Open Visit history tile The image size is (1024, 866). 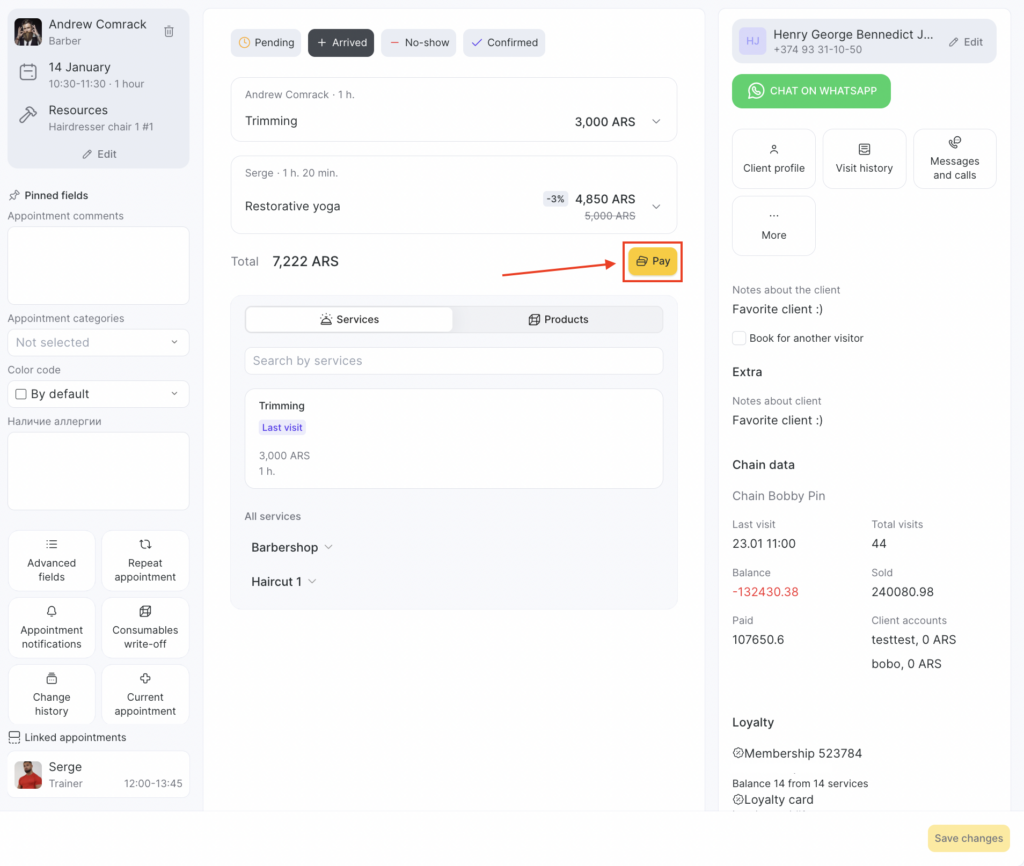click(864, 158)
